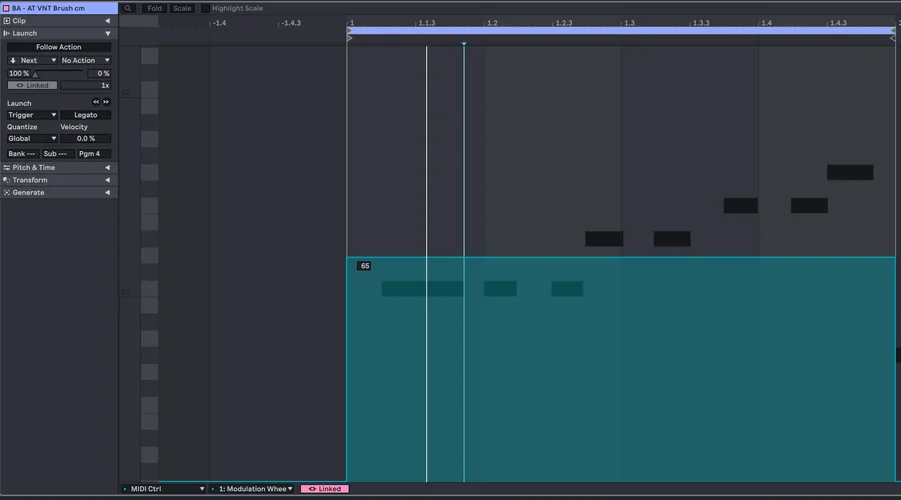
Task: Click the Transform panel icon
Action: pos(7,180)
